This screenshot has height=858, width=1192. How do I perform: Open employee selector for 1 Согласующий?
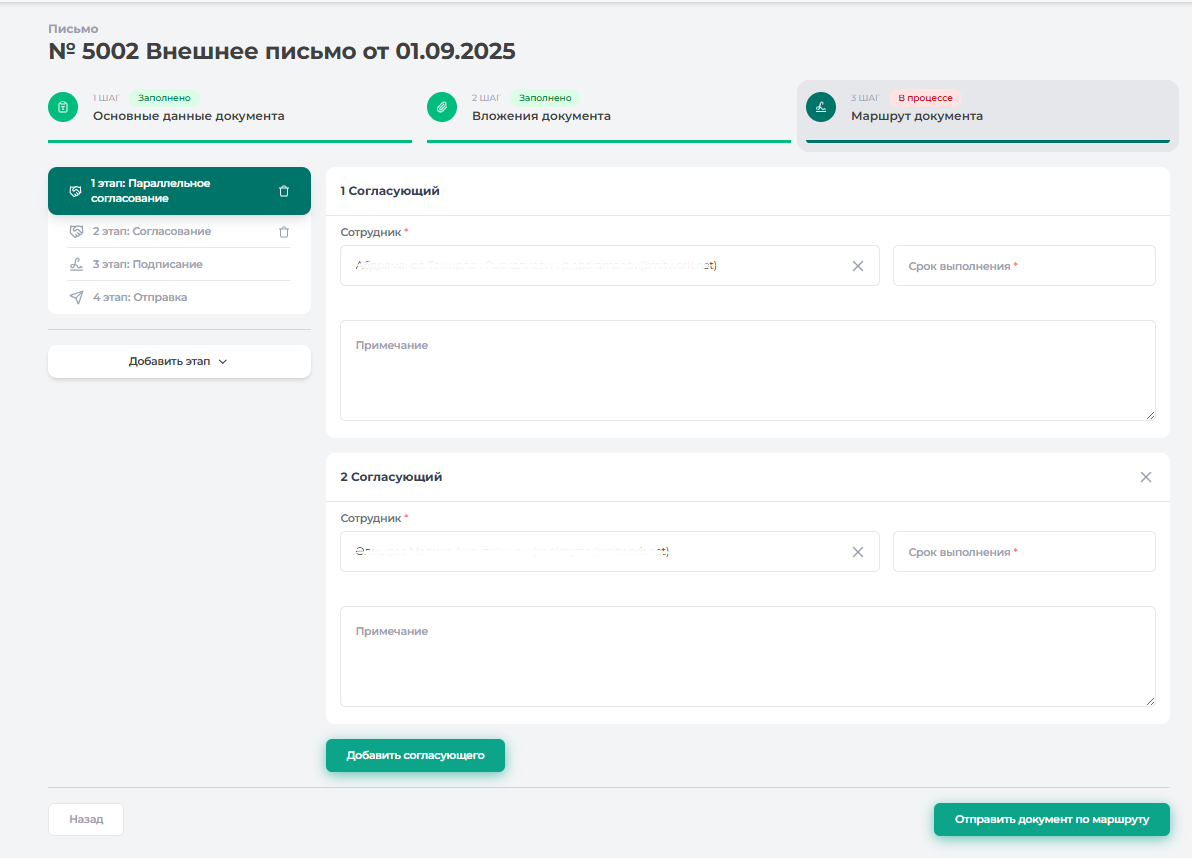point(590,266)
